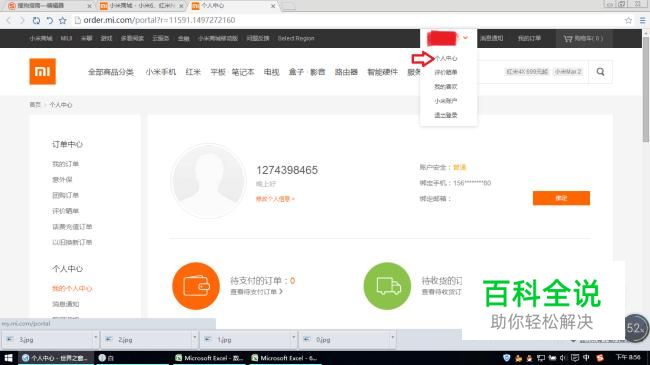Select 小米账户 in the account dropdown
650x365 pixels.
tap(446, 101)
